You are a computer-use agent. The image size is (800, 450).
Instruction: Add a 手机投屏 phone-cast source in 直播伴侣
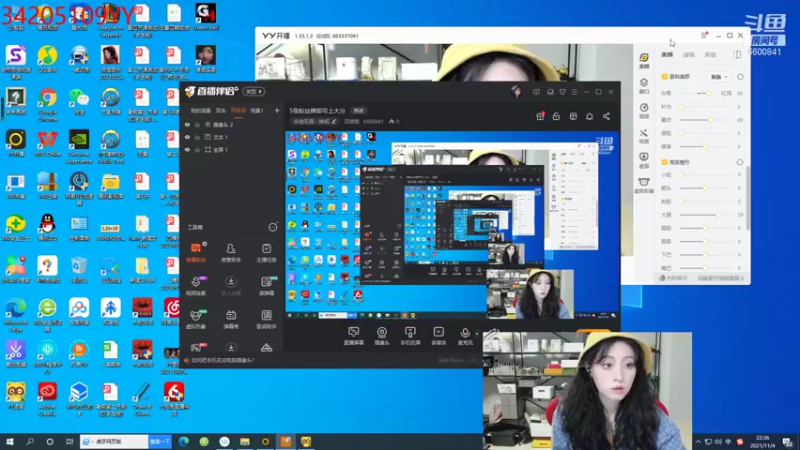(410, 336)
